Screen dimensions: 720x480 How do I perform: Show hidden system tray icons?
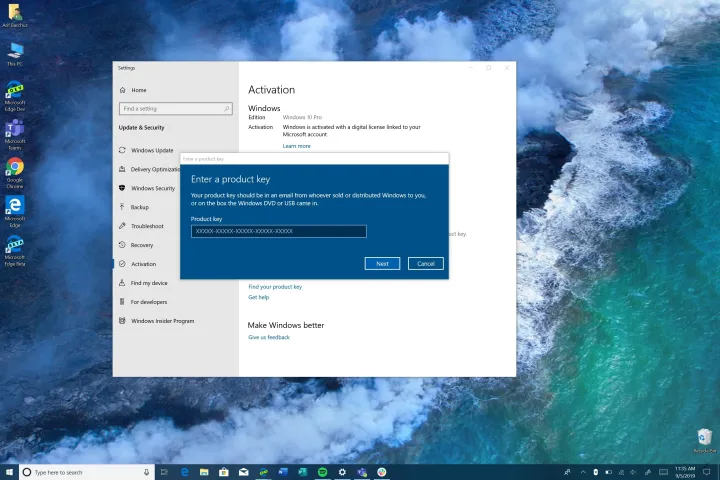[583, 472]
